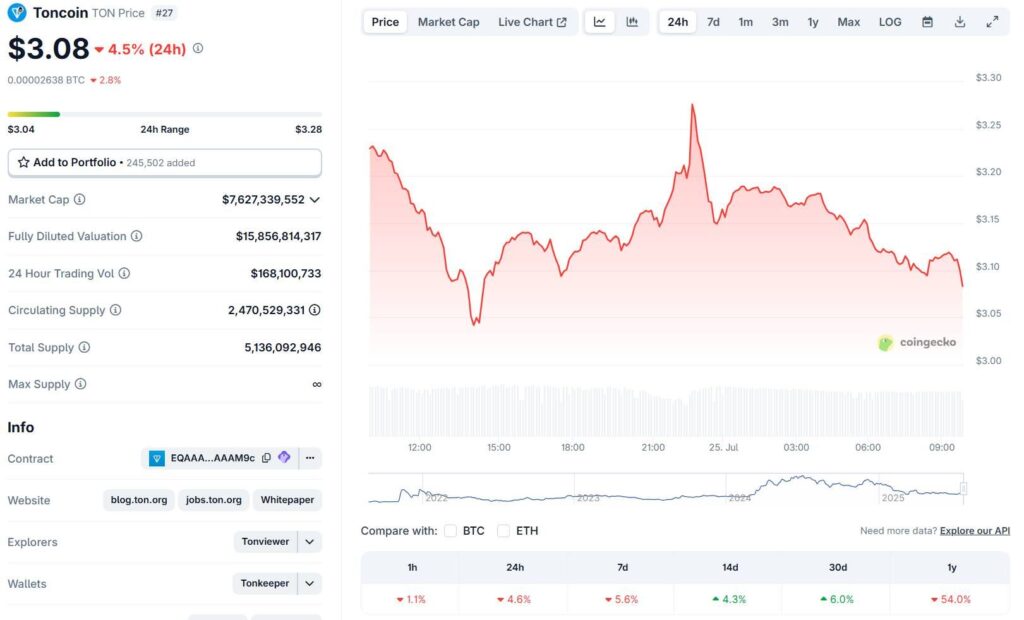This screenshot has height=620, width=1024.
Task: Open the Tonviewer explorers dropdown
Action: (310, 542)
